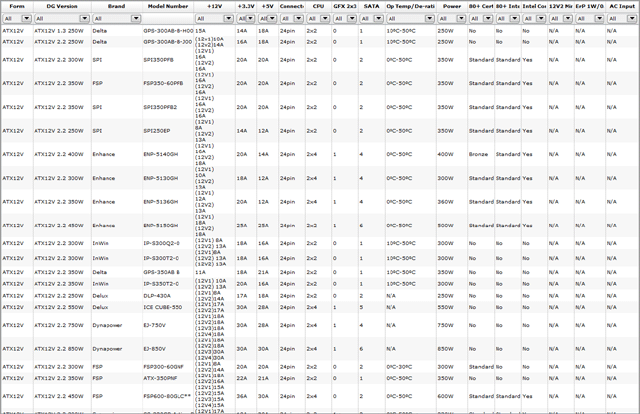Open the SATA filter dropdown
Image resolution: width=640 pixels, height=414 pixels.
[371, 18]
